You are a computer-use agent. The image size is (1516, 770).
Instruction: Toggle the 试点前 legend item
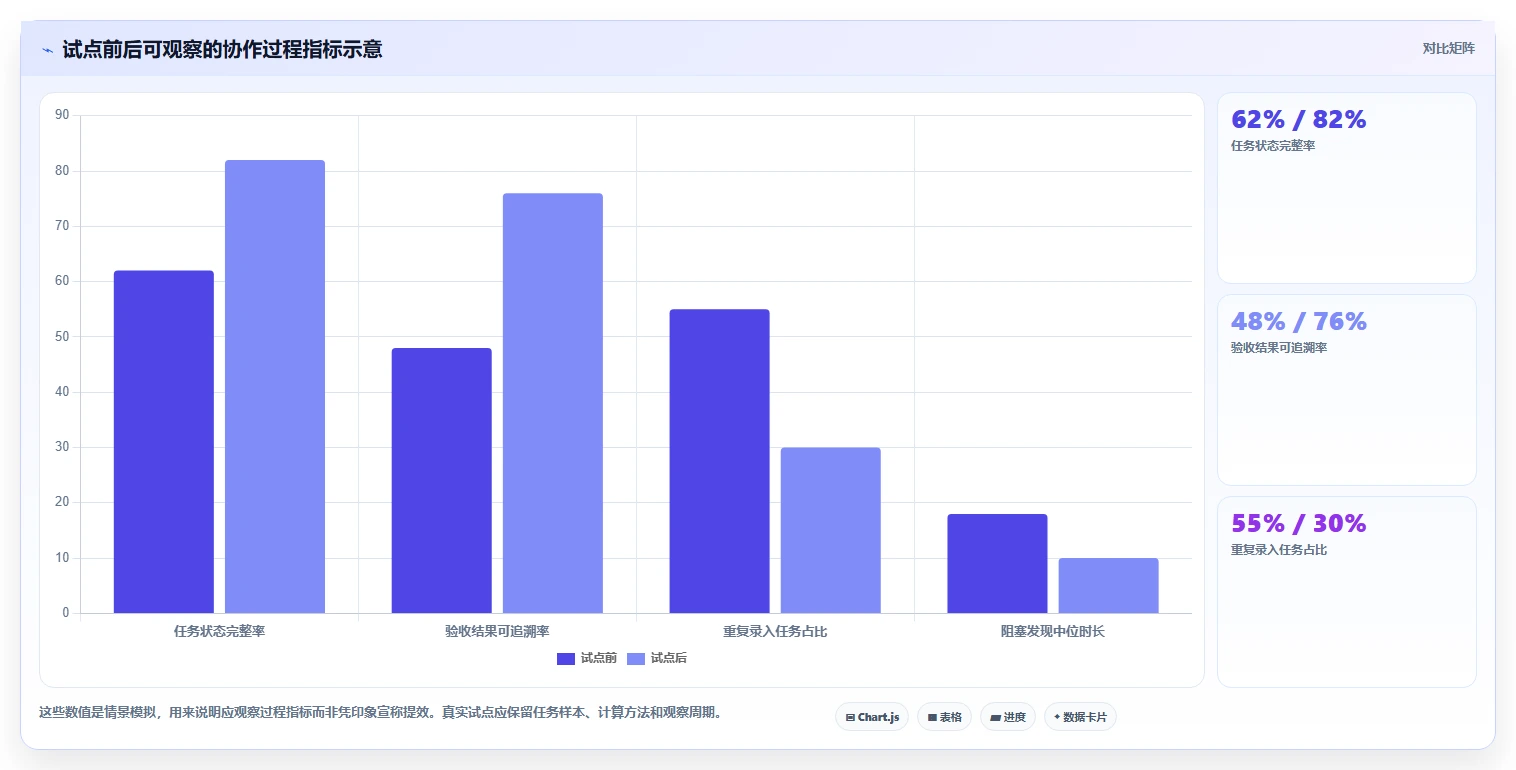[587, 658]
